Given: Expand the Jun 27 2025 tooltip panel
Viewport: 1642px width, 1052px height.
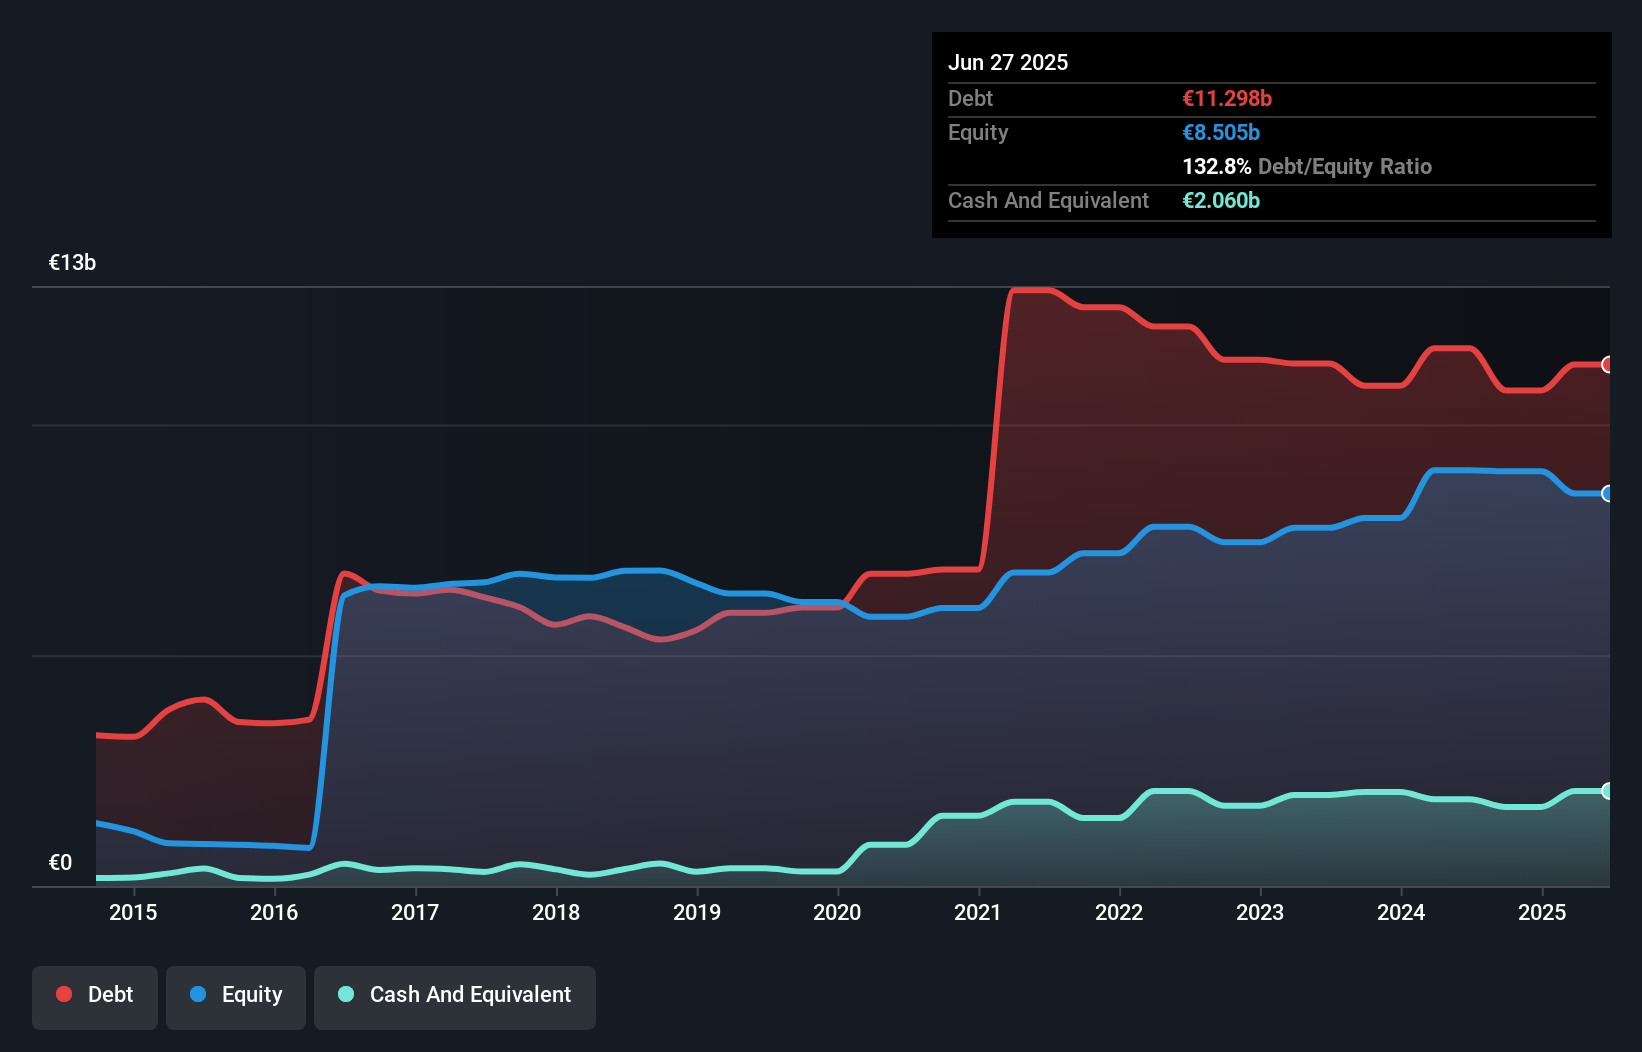Looking at the screenshot, I should 1008,62.
